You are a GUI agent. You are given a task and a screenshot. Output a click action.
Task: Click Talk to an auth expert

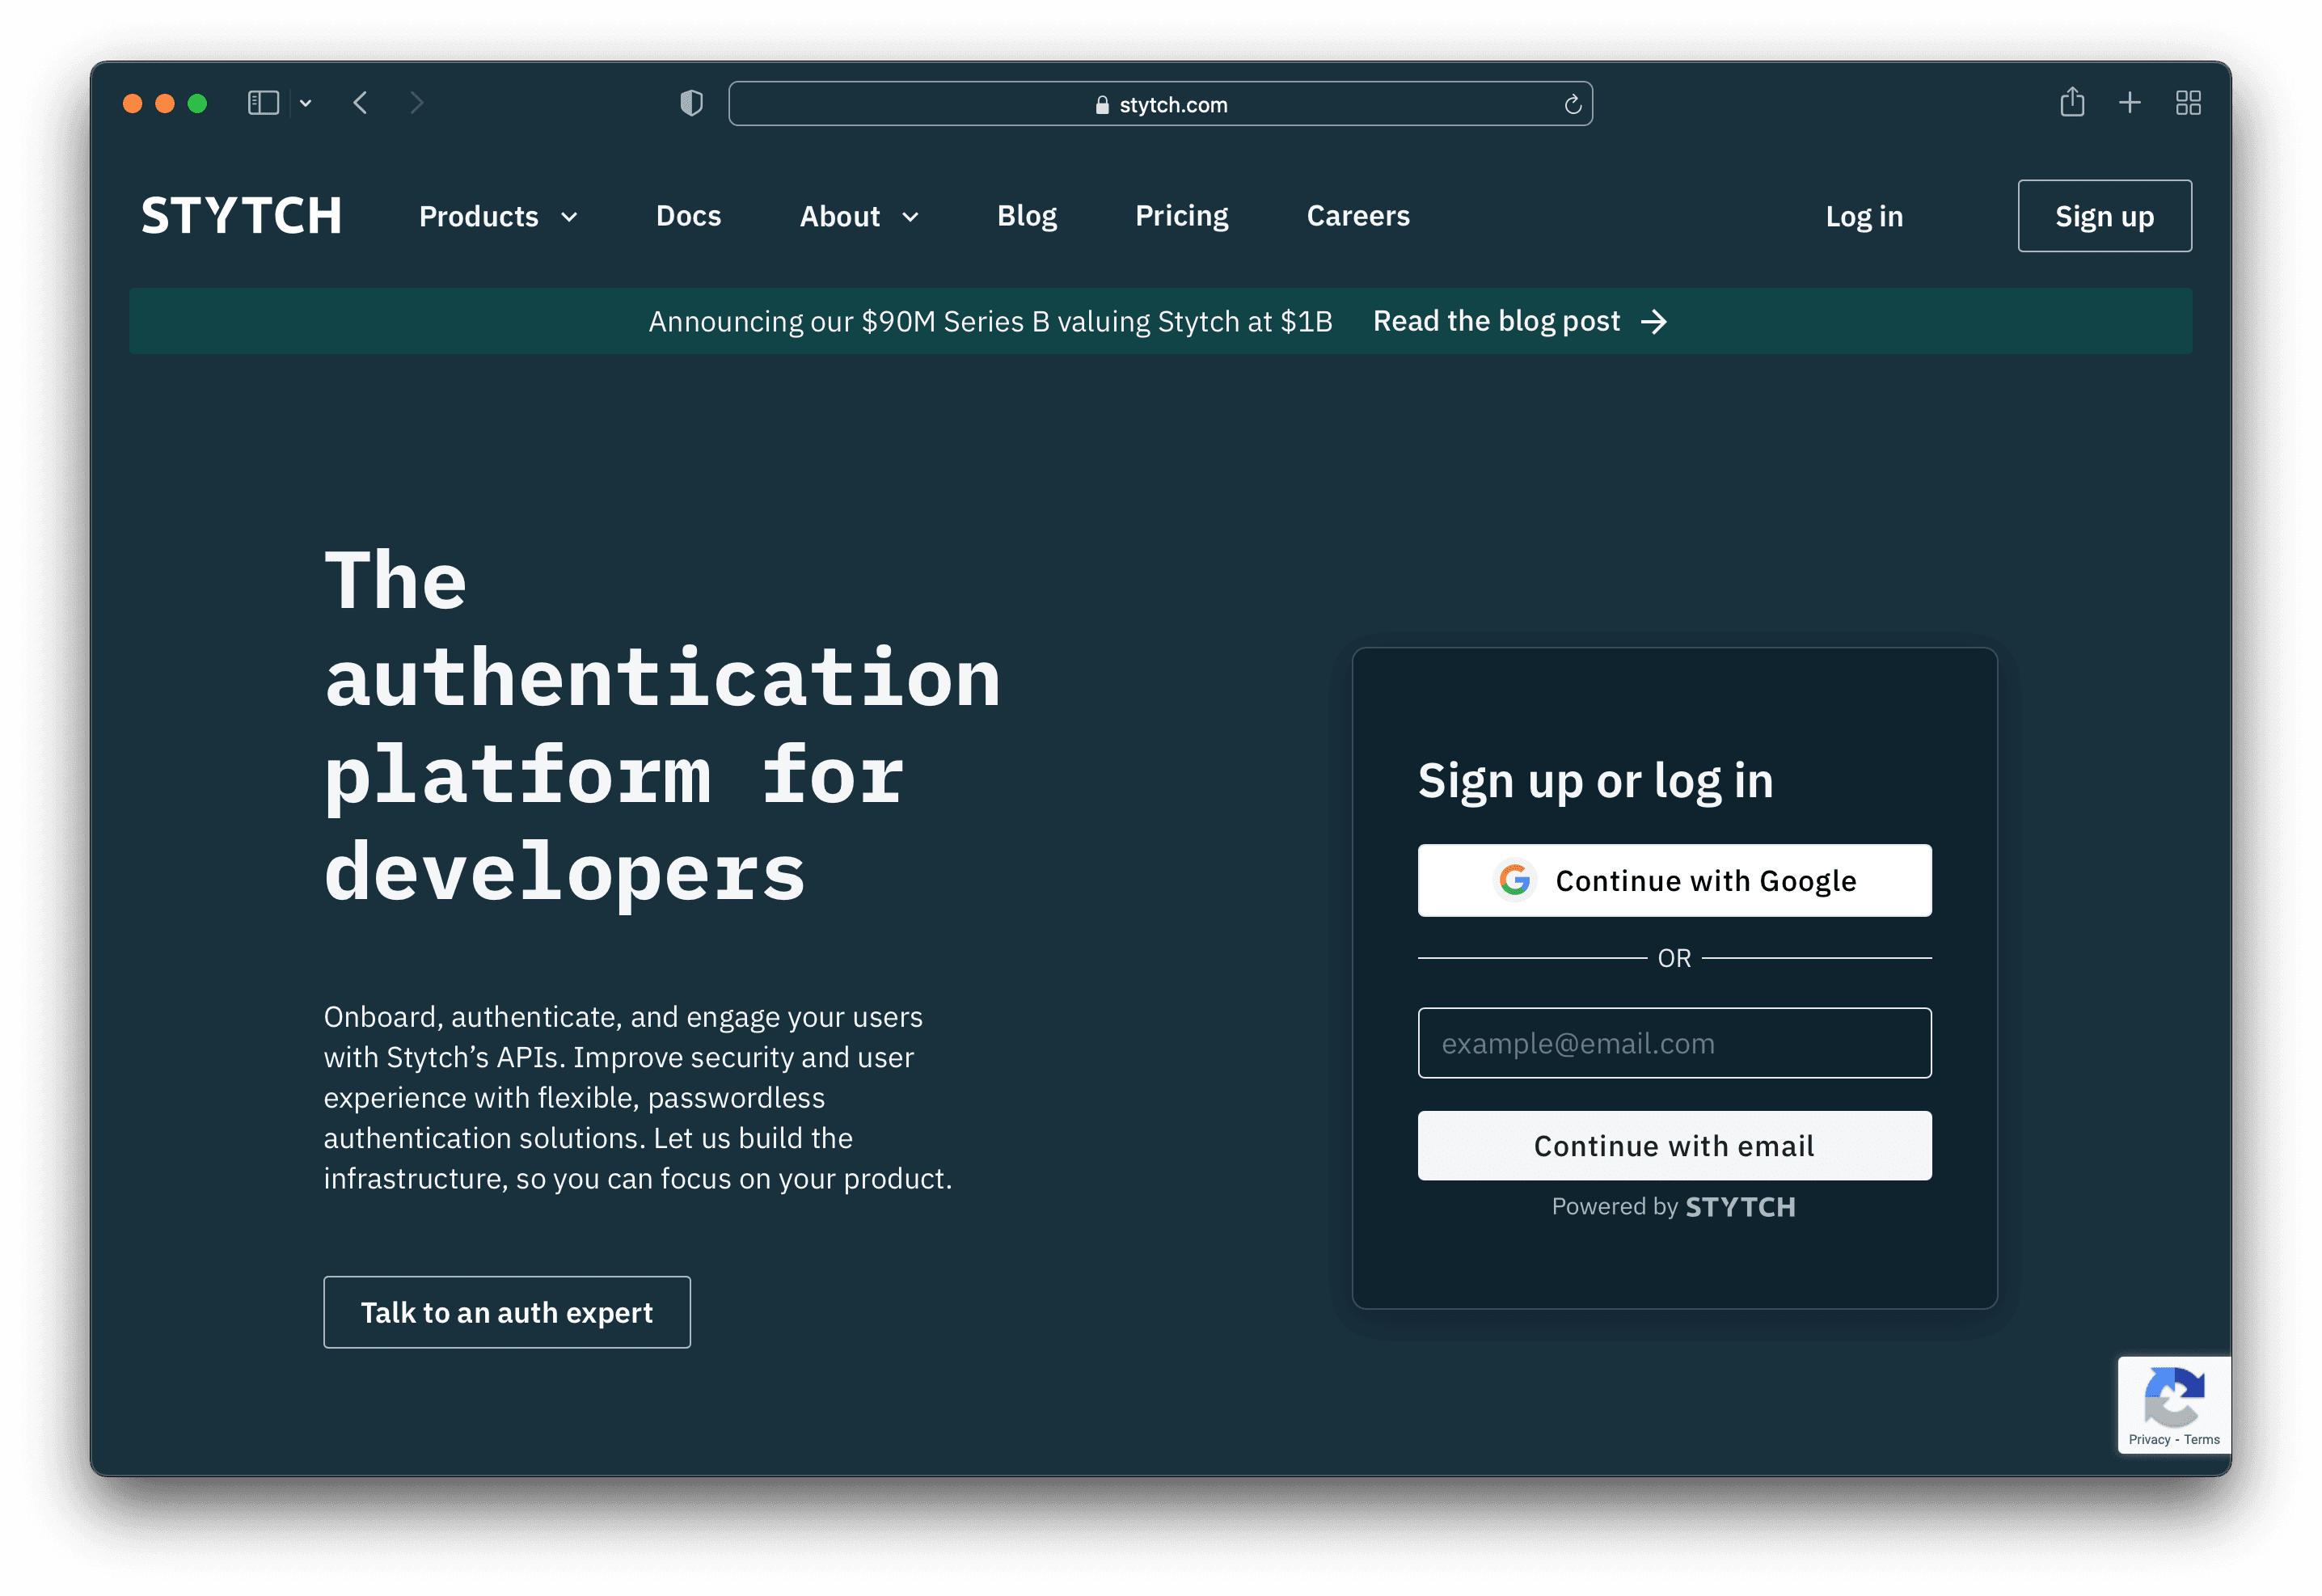(x=506, y=1312)
